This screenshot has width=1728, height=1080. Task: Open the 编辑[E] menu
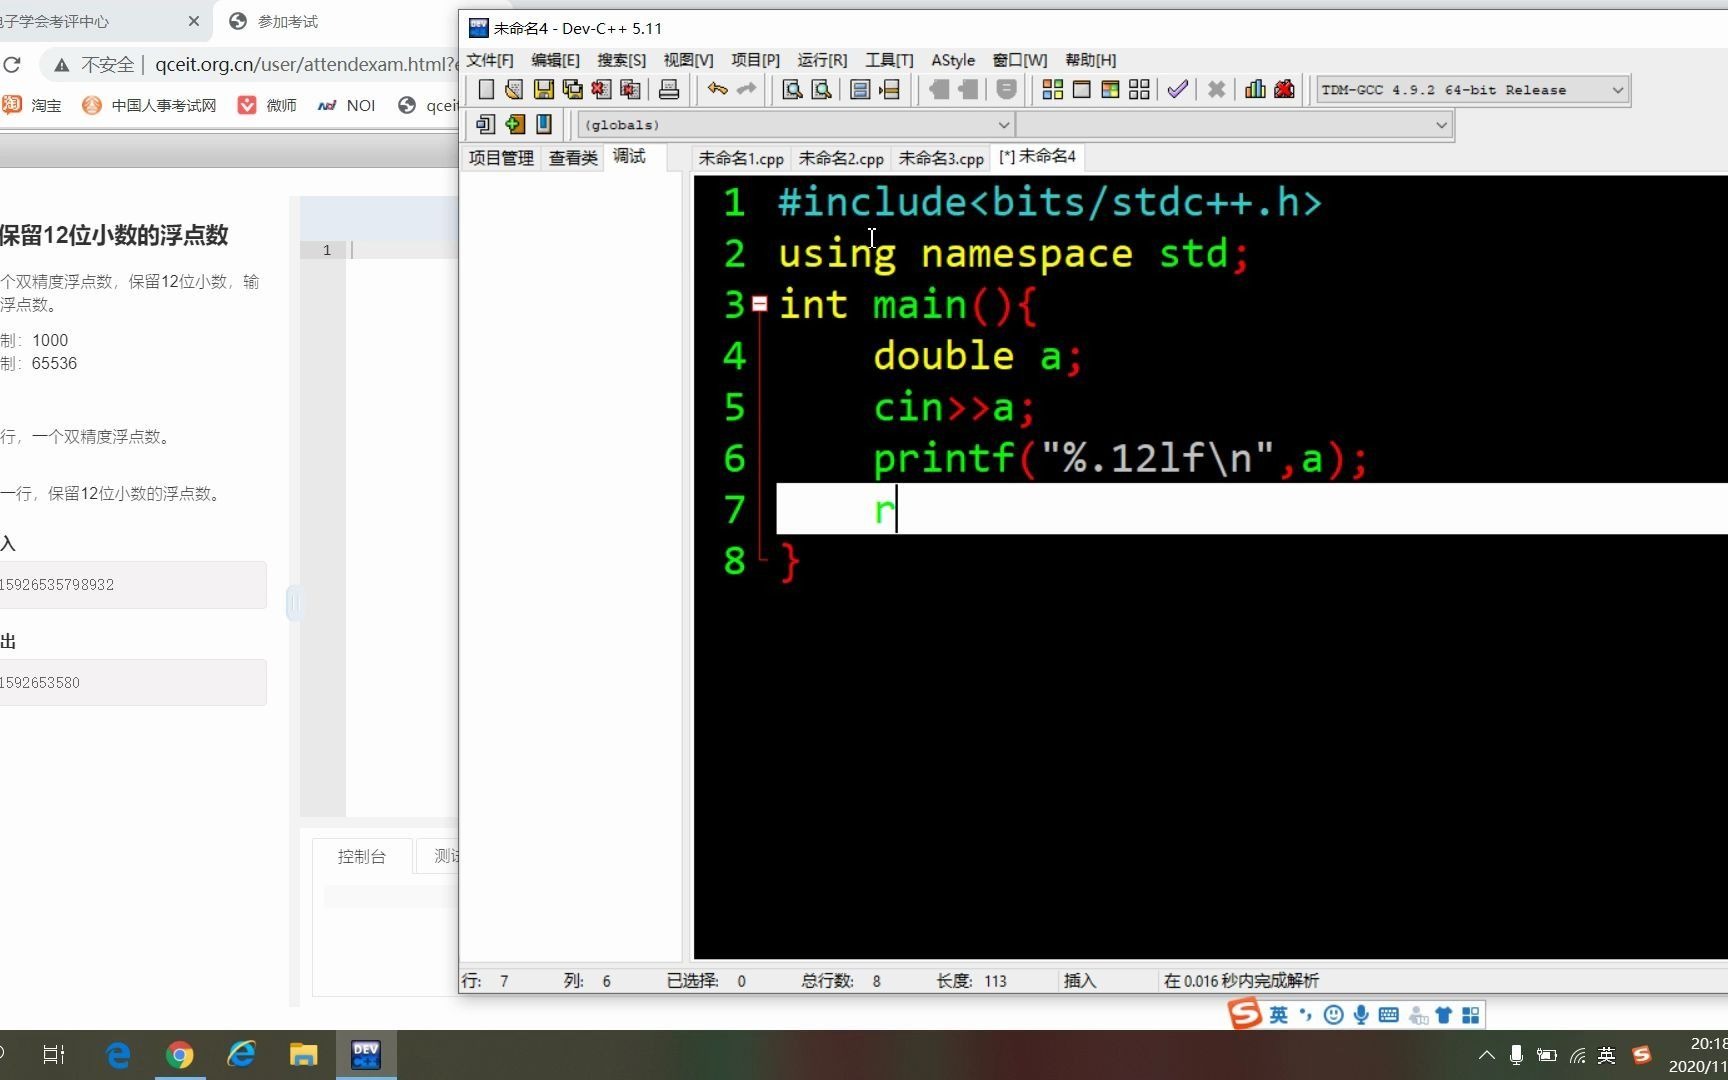pos(555,60)
